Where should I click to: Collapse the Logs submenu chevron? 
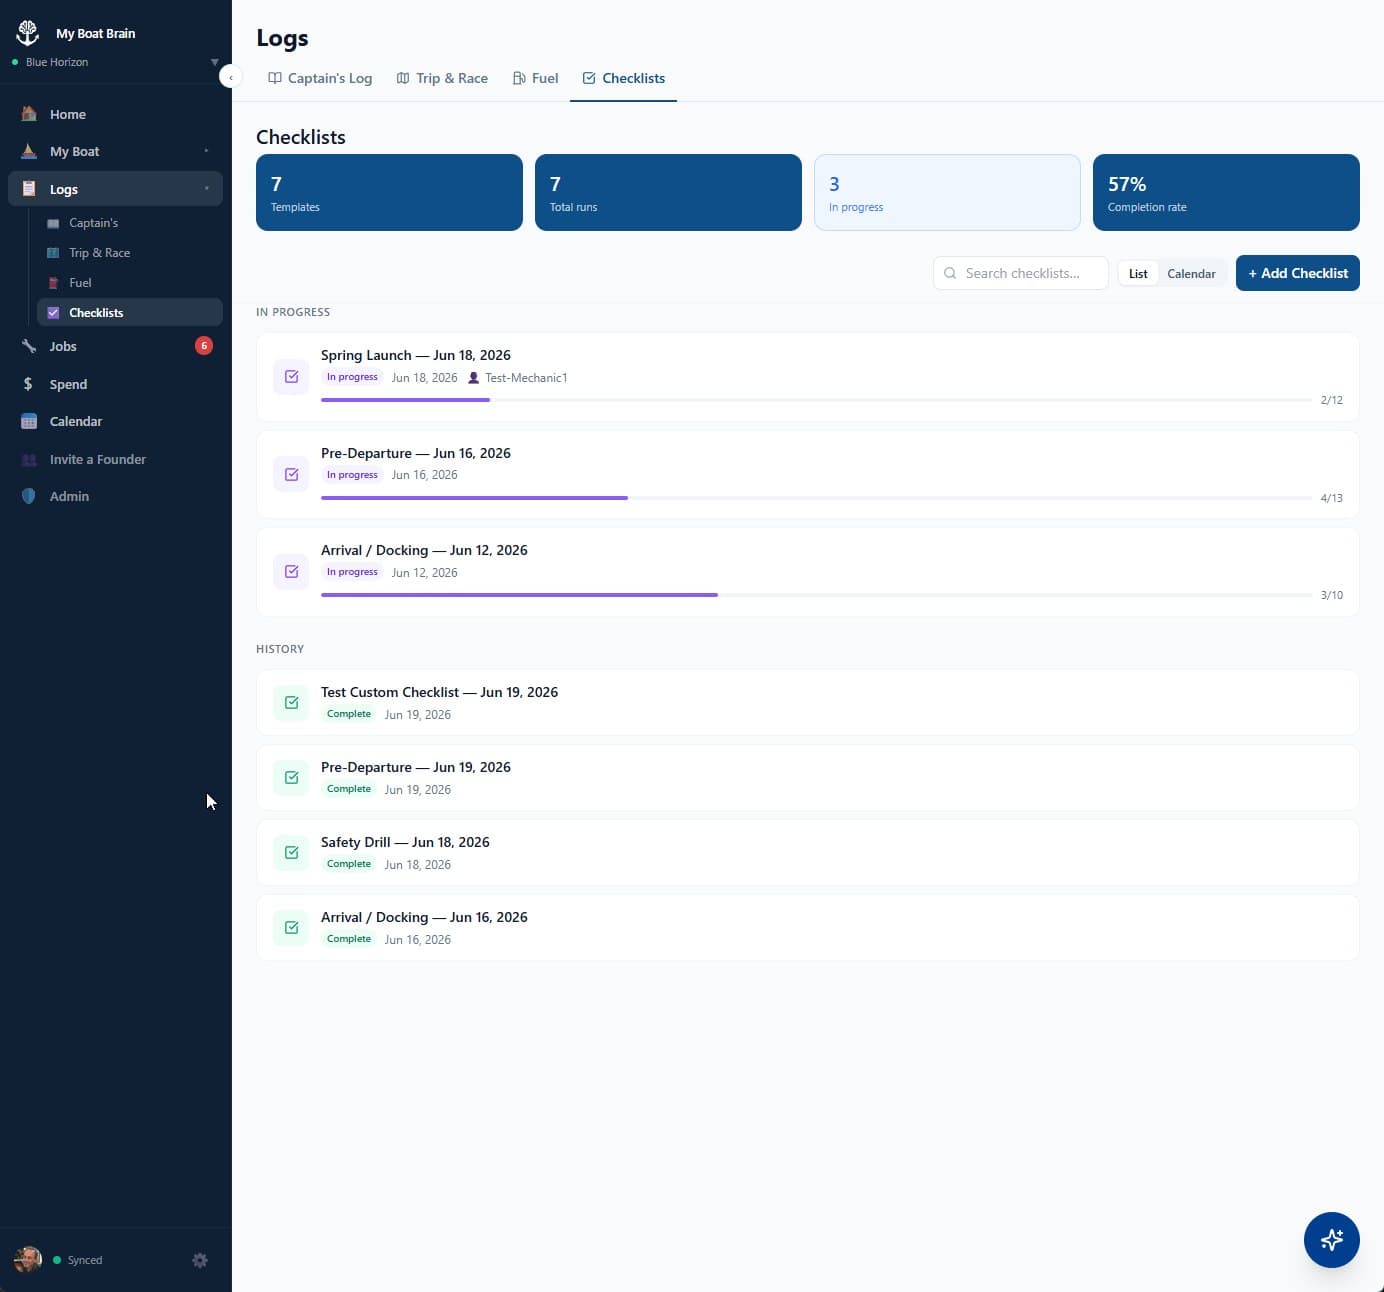[x=207, y=189]
